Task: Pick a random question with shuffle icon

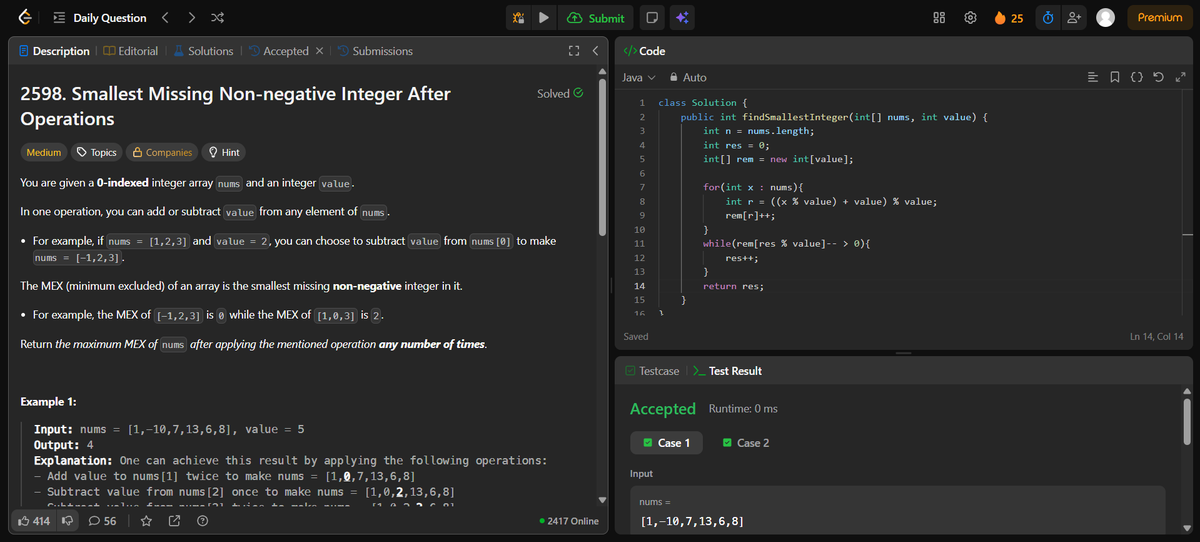Action: pos(218,18)
